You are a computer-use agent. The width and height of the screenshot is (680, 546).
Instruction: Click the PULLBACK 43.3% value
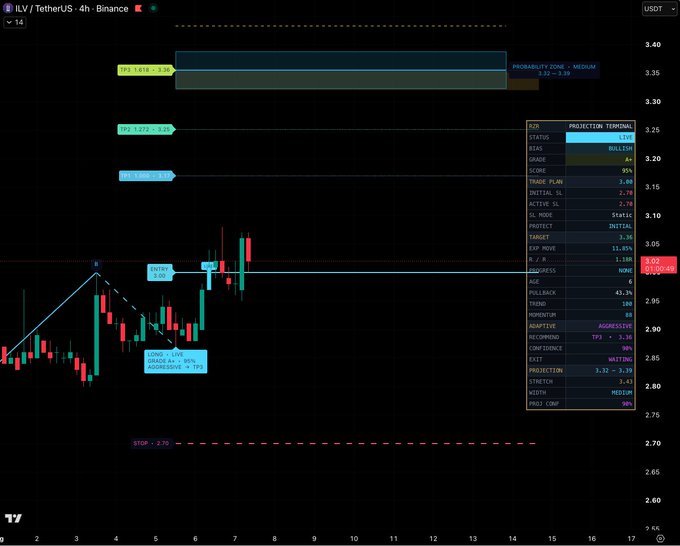(x=624, y=293)
